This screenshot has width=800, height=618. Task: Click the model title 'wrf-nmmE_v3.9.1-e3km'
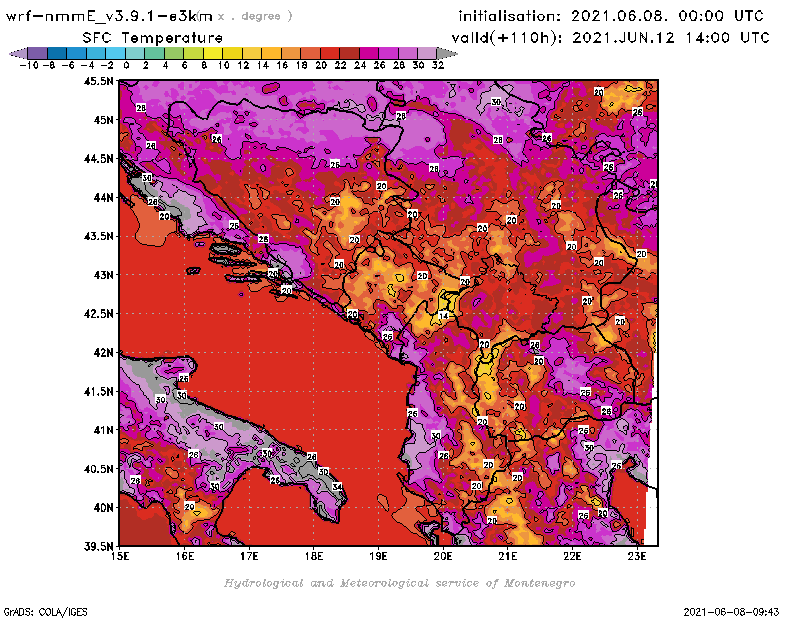pos(109,16)
